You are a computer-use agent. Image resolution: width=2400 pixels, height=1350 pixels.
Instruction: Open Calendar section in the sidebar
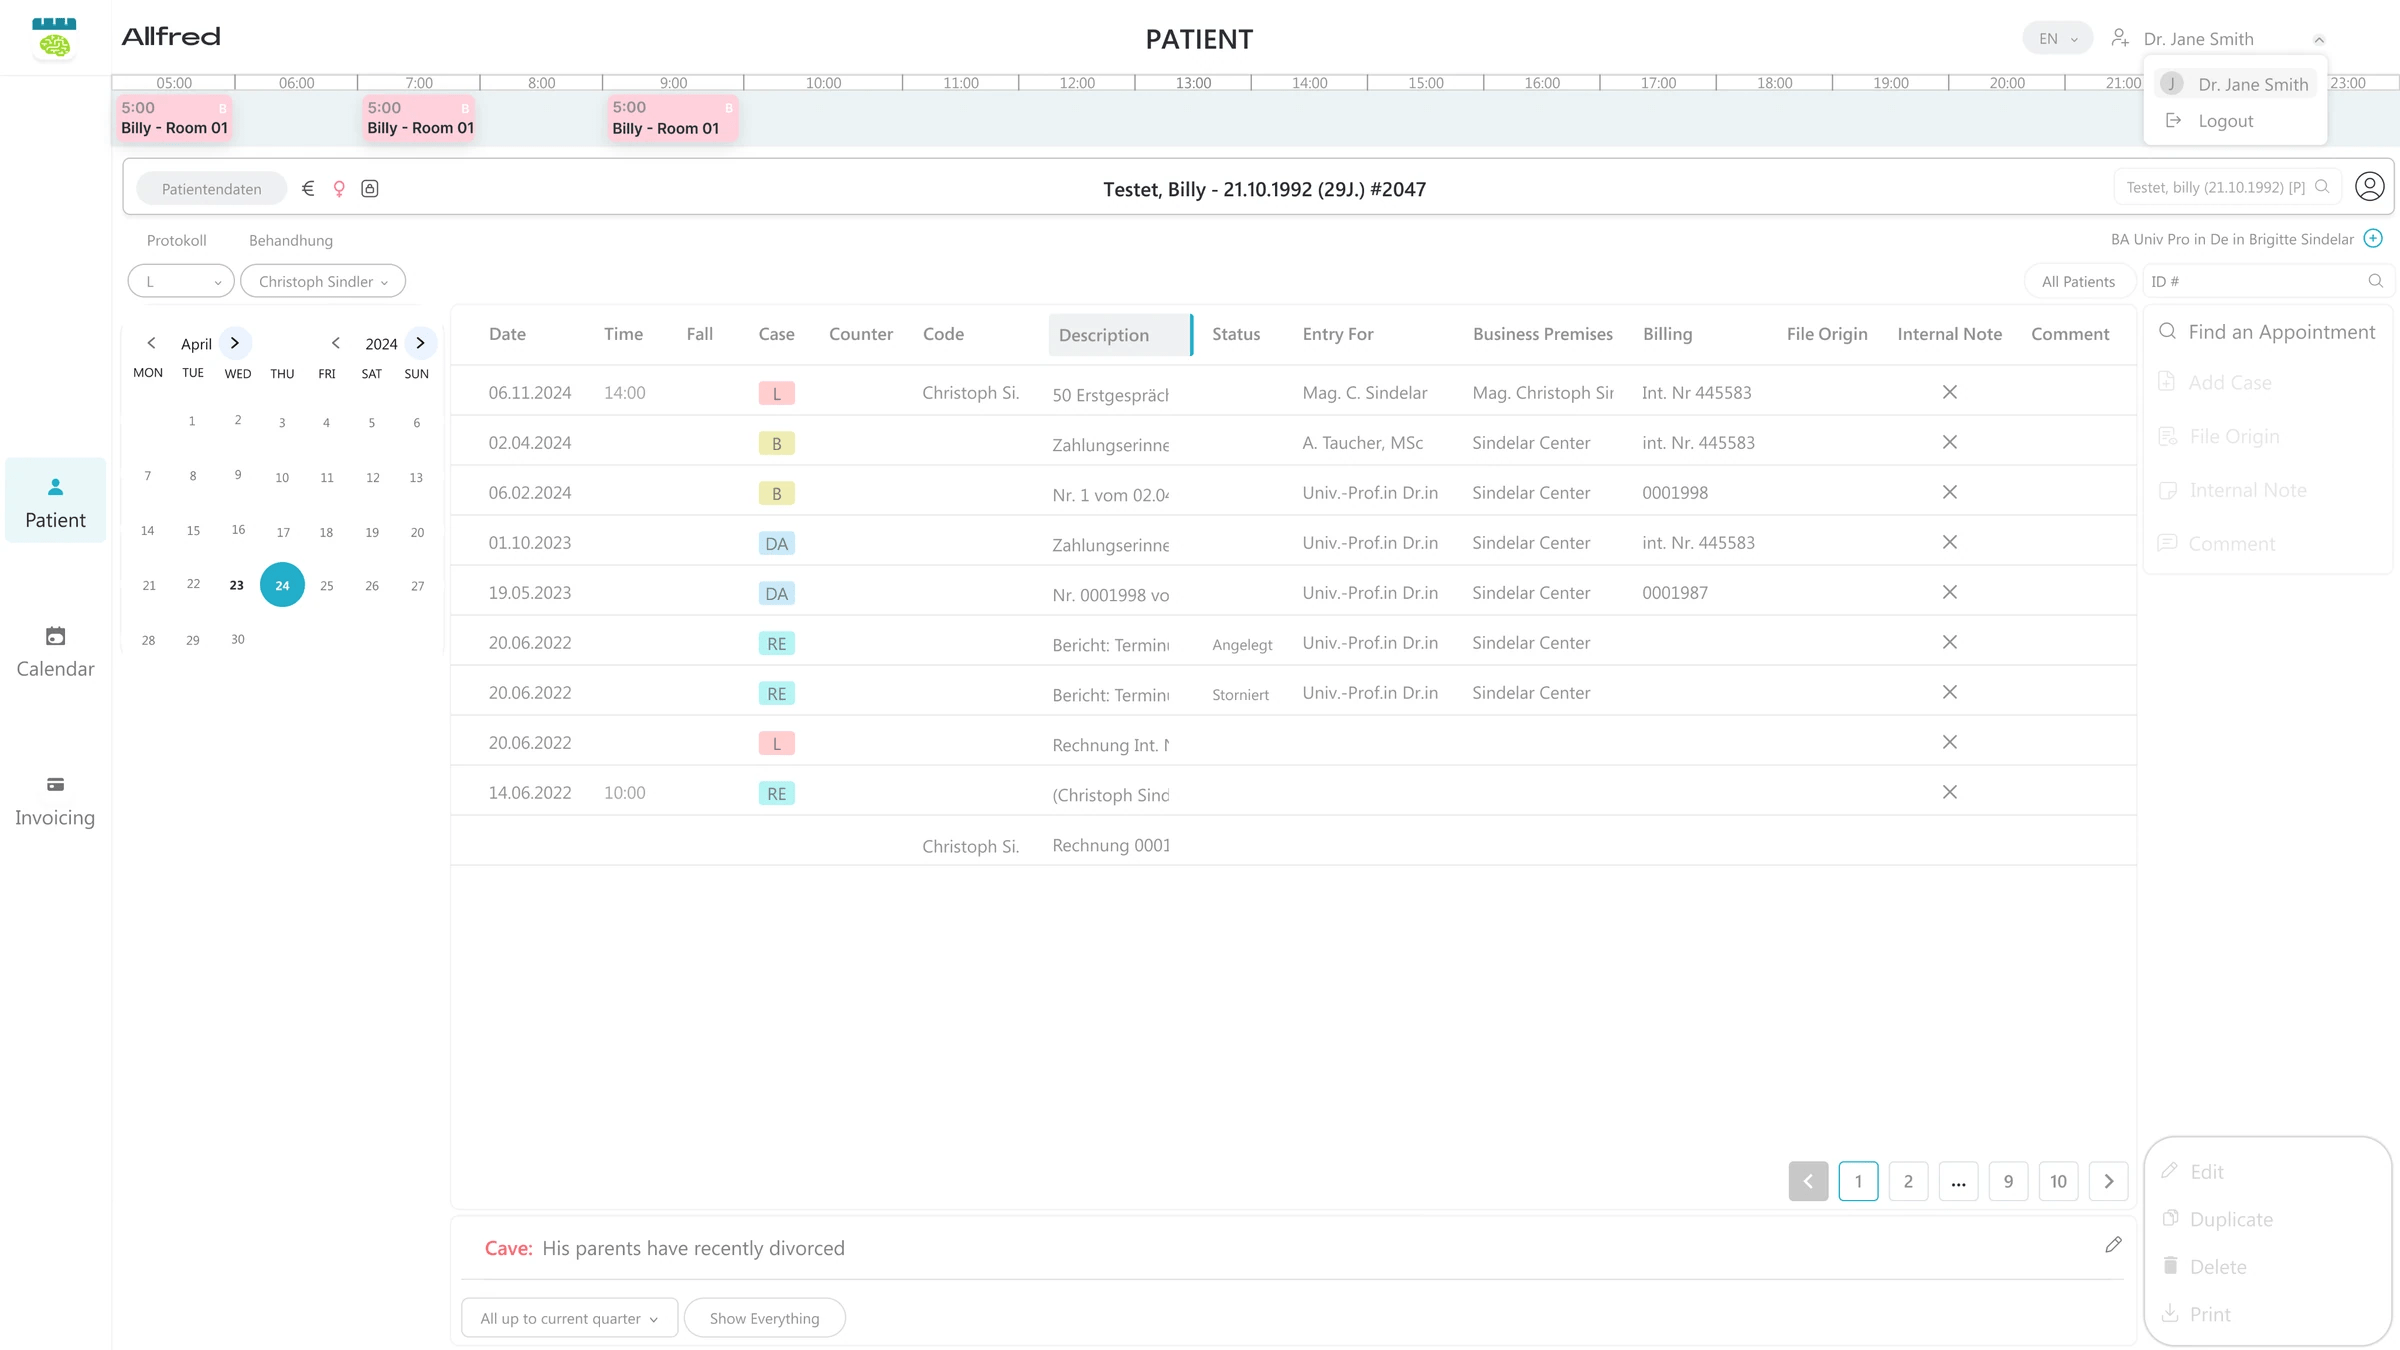click(x=55, y=651)
